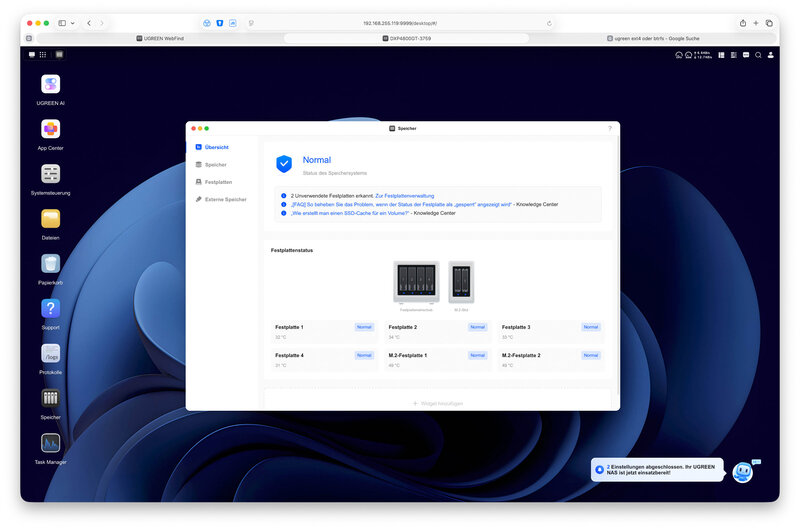Viewport: 800px width, 529px height.
Task: Open the Protokolle logs icon
Action: [x=50, y=354]
